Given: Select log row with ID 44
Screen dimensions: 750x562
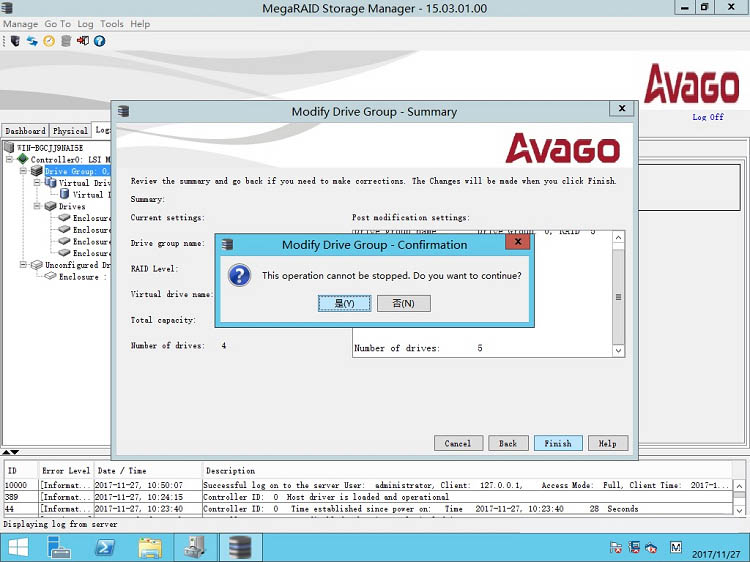Looking at the screenshot, I should [368, 508].
